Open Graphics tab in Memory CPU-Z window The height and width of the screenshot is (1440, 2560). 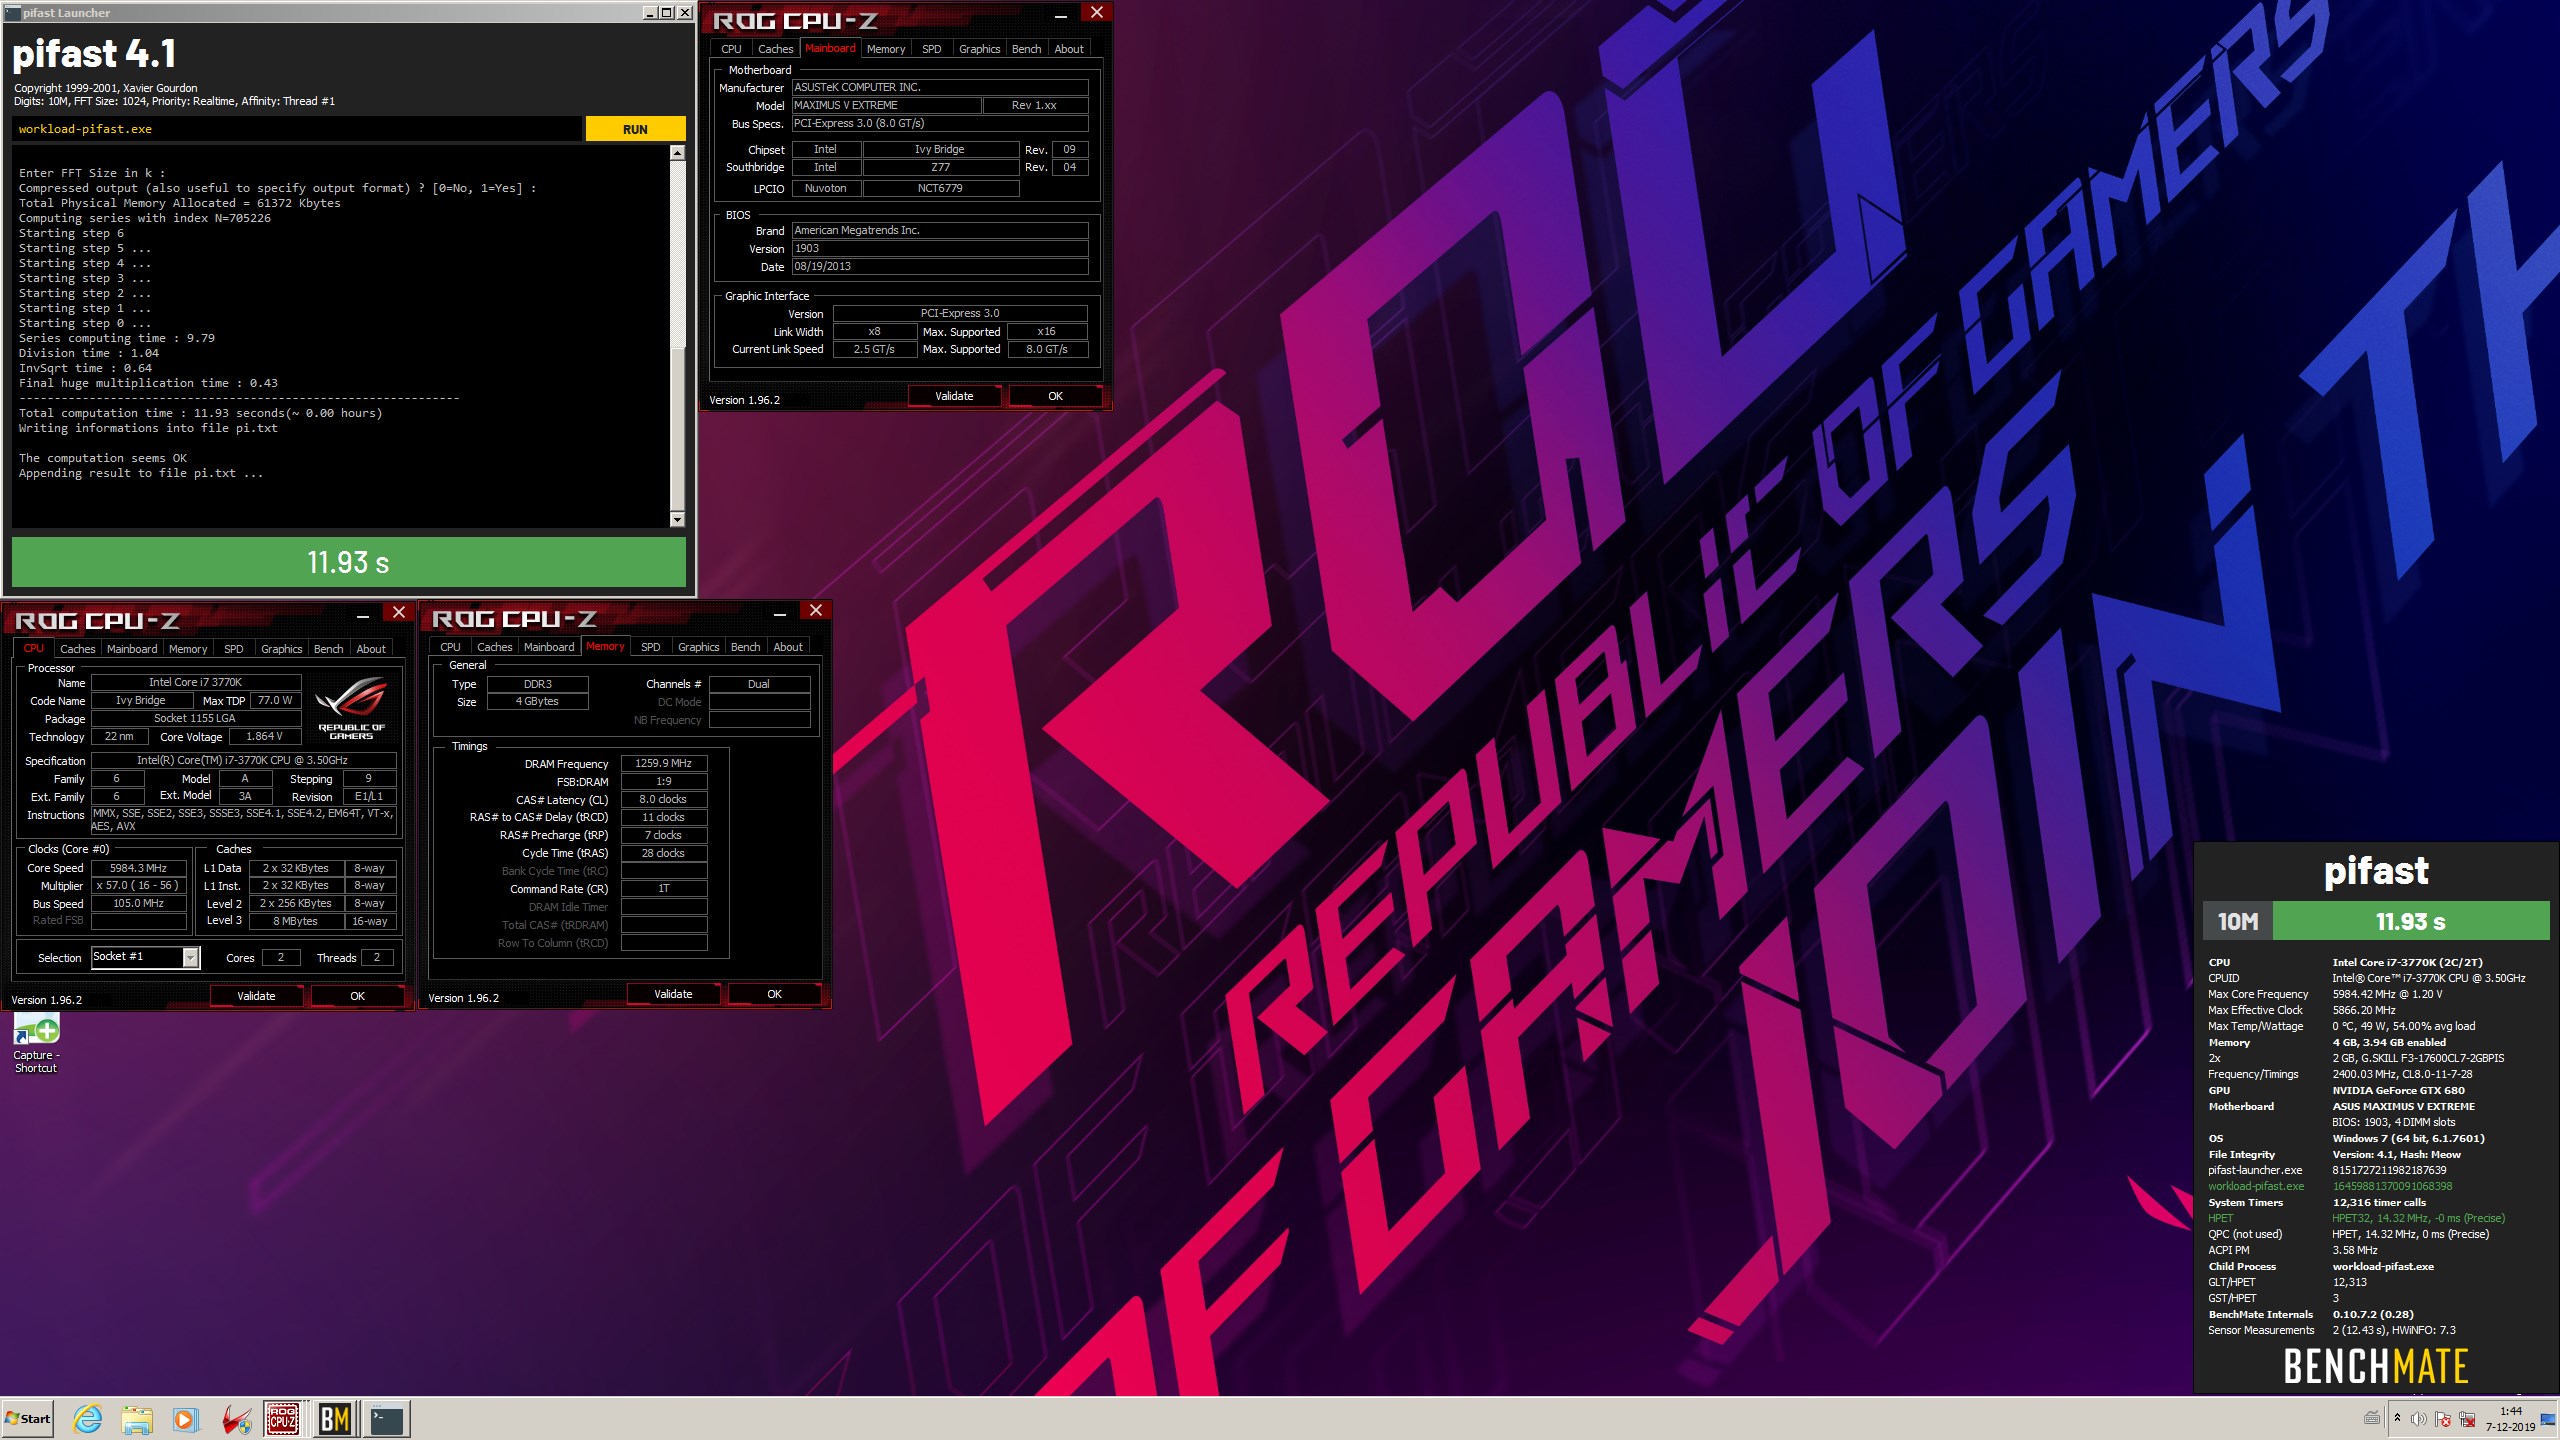(x=698, y=646)
